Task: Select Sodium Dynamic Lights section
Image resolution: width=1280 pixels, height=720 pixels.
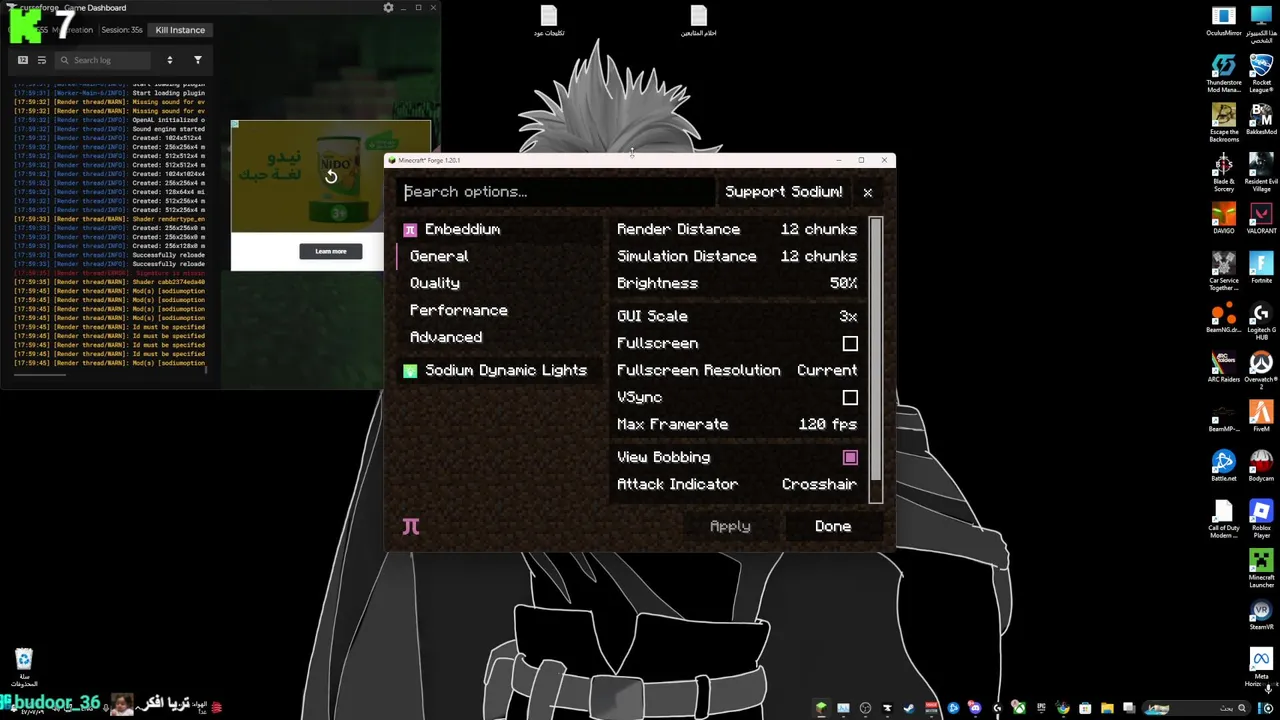Action: click(496, 370)
